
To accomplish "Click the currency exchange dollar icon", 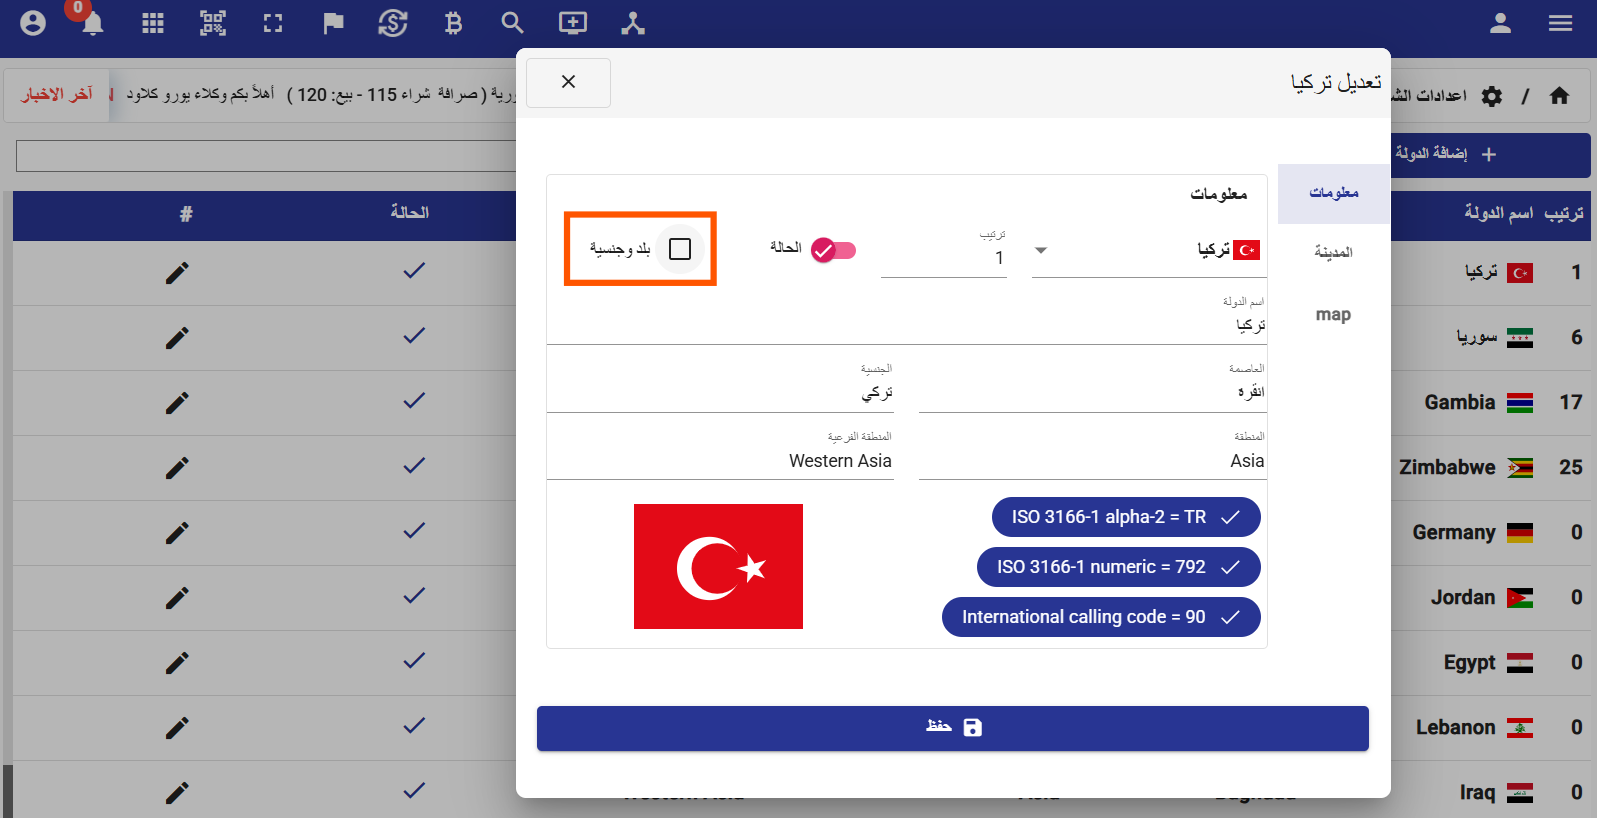I will (x=393, y=24).
